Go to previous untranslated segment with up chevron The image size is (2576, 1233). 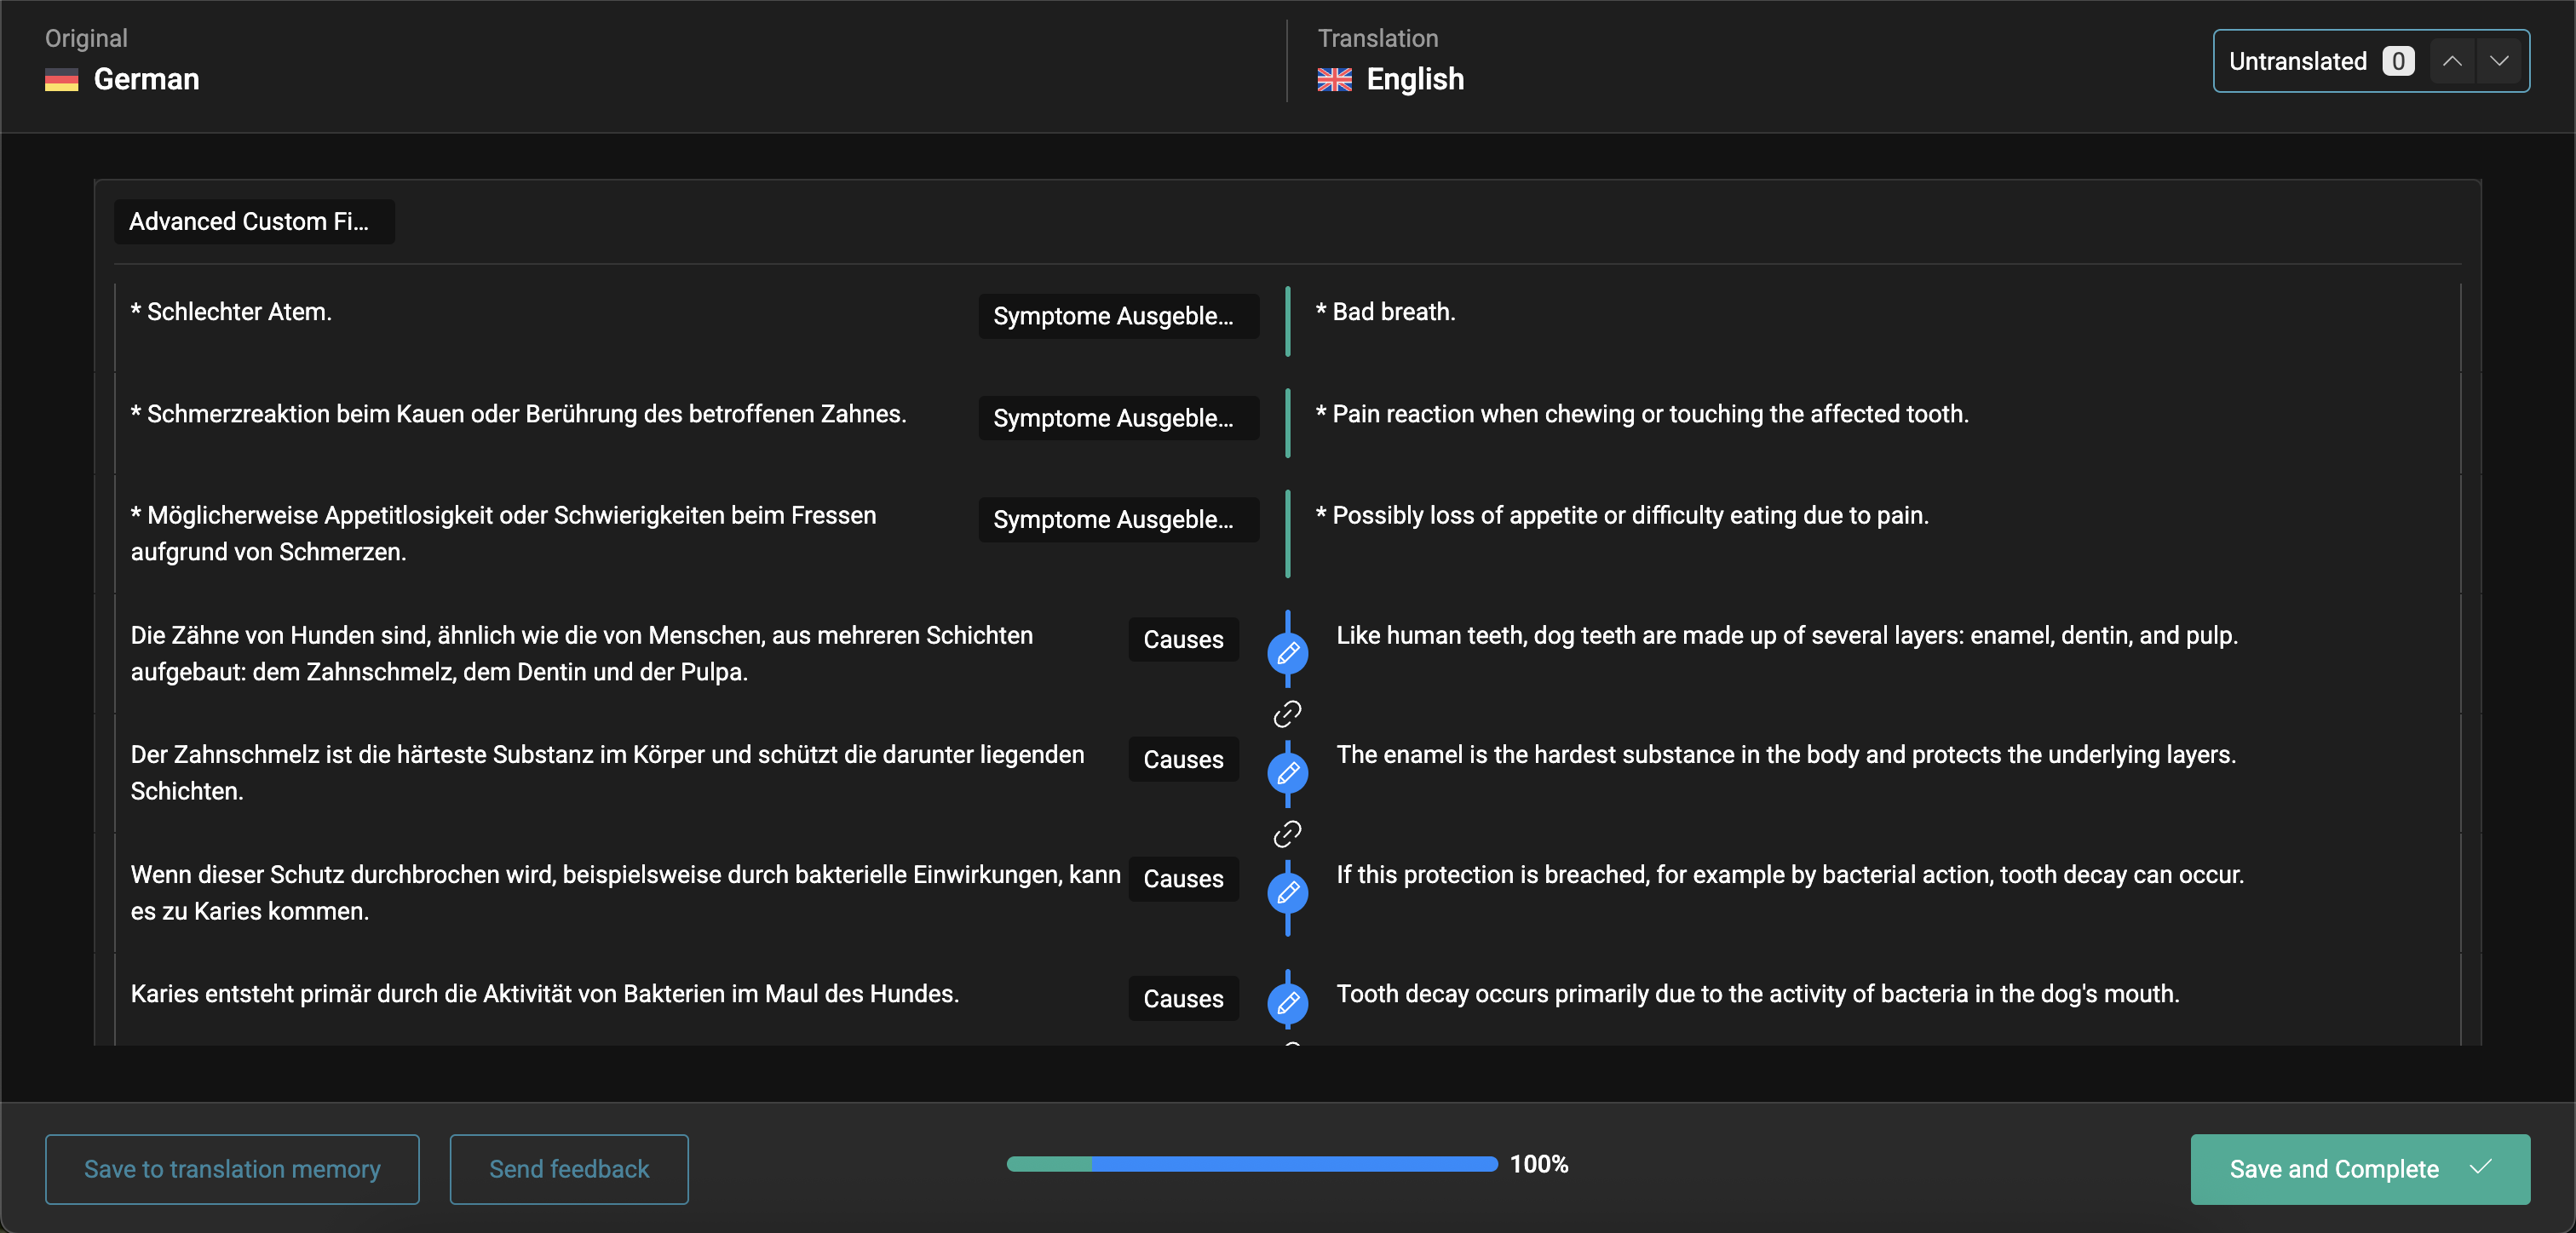[2452, 61]
